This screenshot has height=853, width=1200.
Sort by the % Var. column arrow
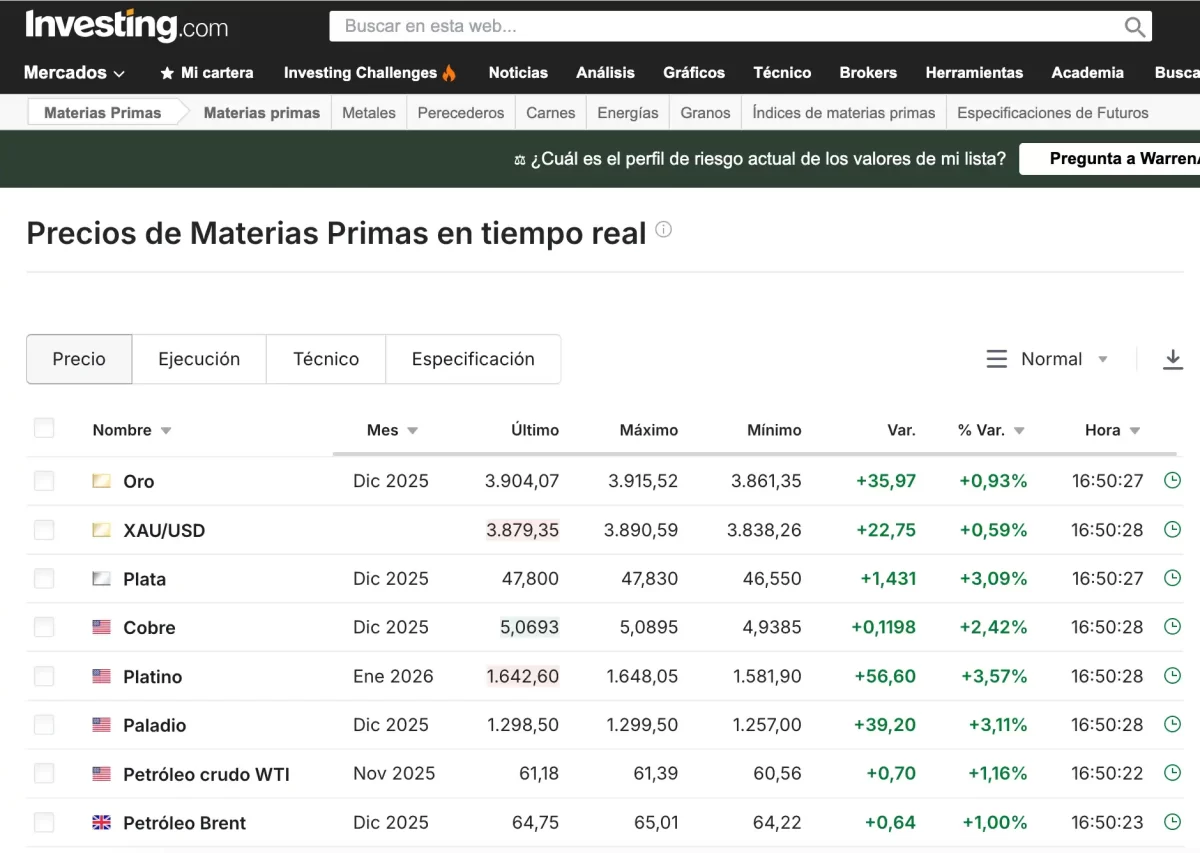tap(1019, 431)
